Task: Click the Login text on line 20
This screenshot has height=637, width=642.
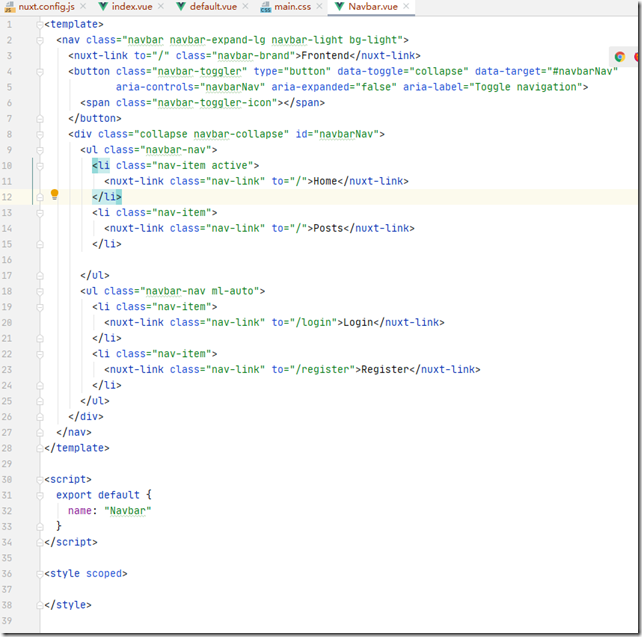Action: pyautogui.click(x=358, y=323)
